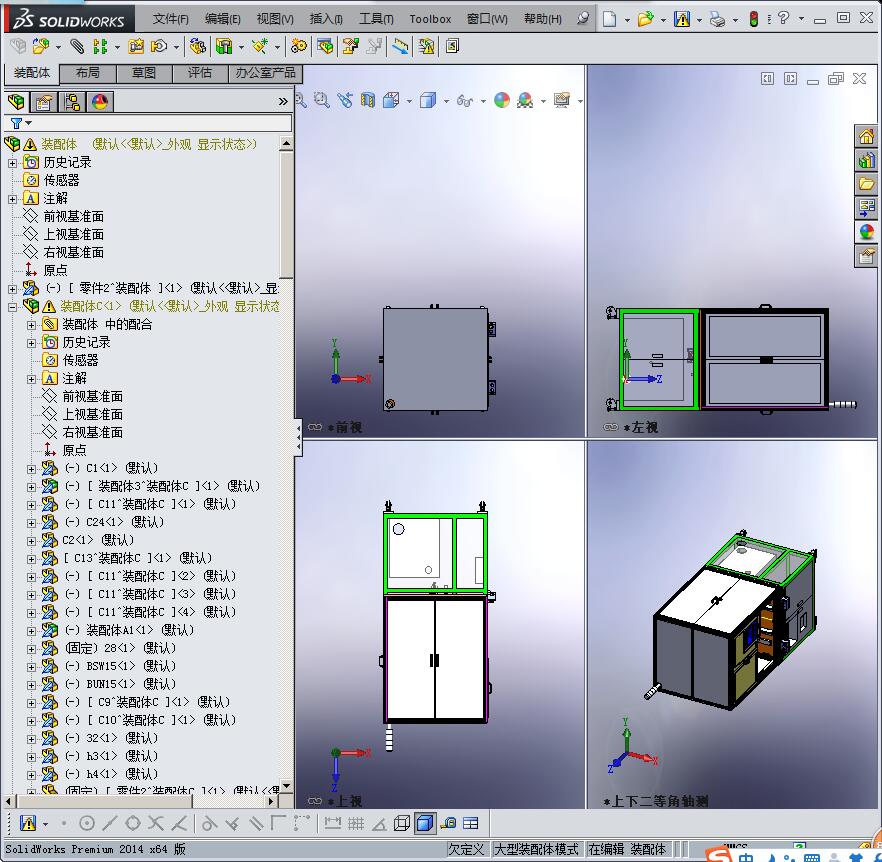
Task: Open the FeatureManager design tree tab
Action: [x=16, y=102]
